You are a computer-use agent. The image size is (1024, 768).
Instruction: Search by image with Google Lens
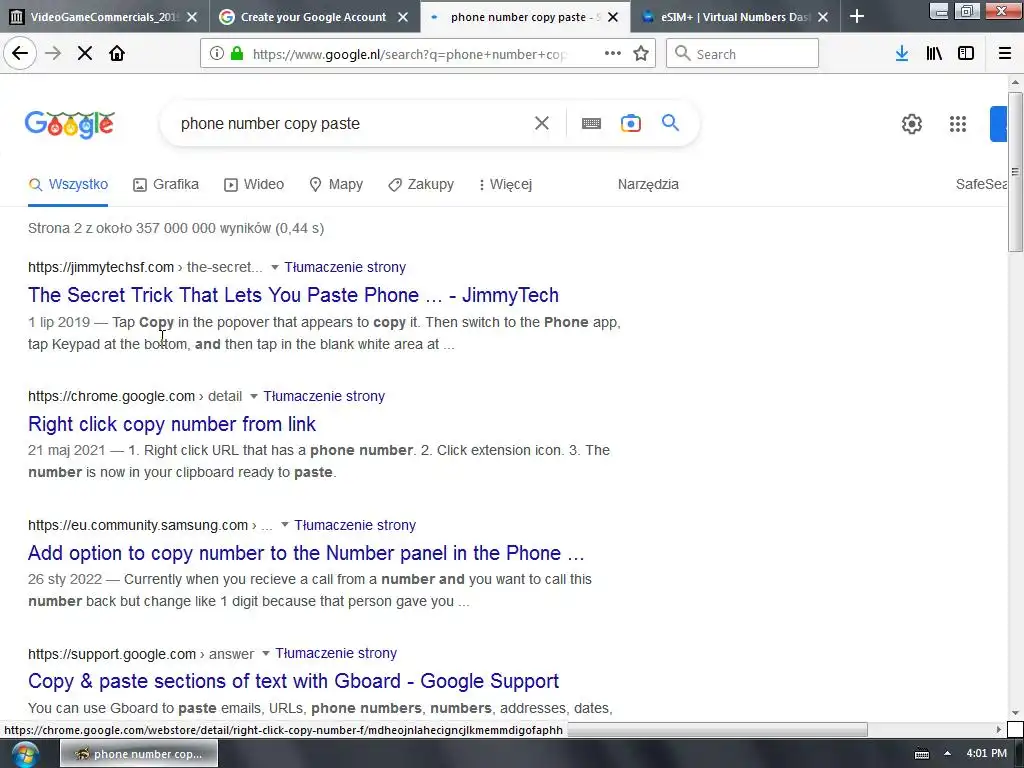pos(631,123)
